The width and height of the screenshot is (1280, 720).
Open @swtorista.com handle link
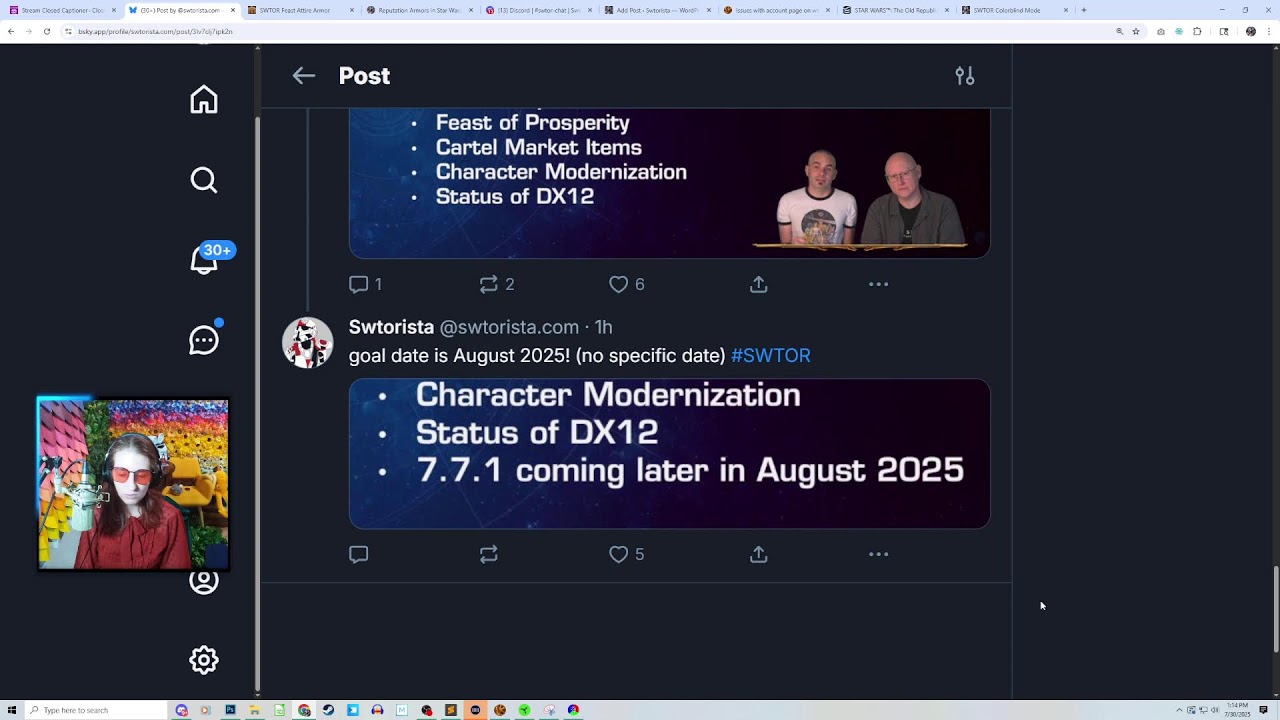[x=509, y=327]
